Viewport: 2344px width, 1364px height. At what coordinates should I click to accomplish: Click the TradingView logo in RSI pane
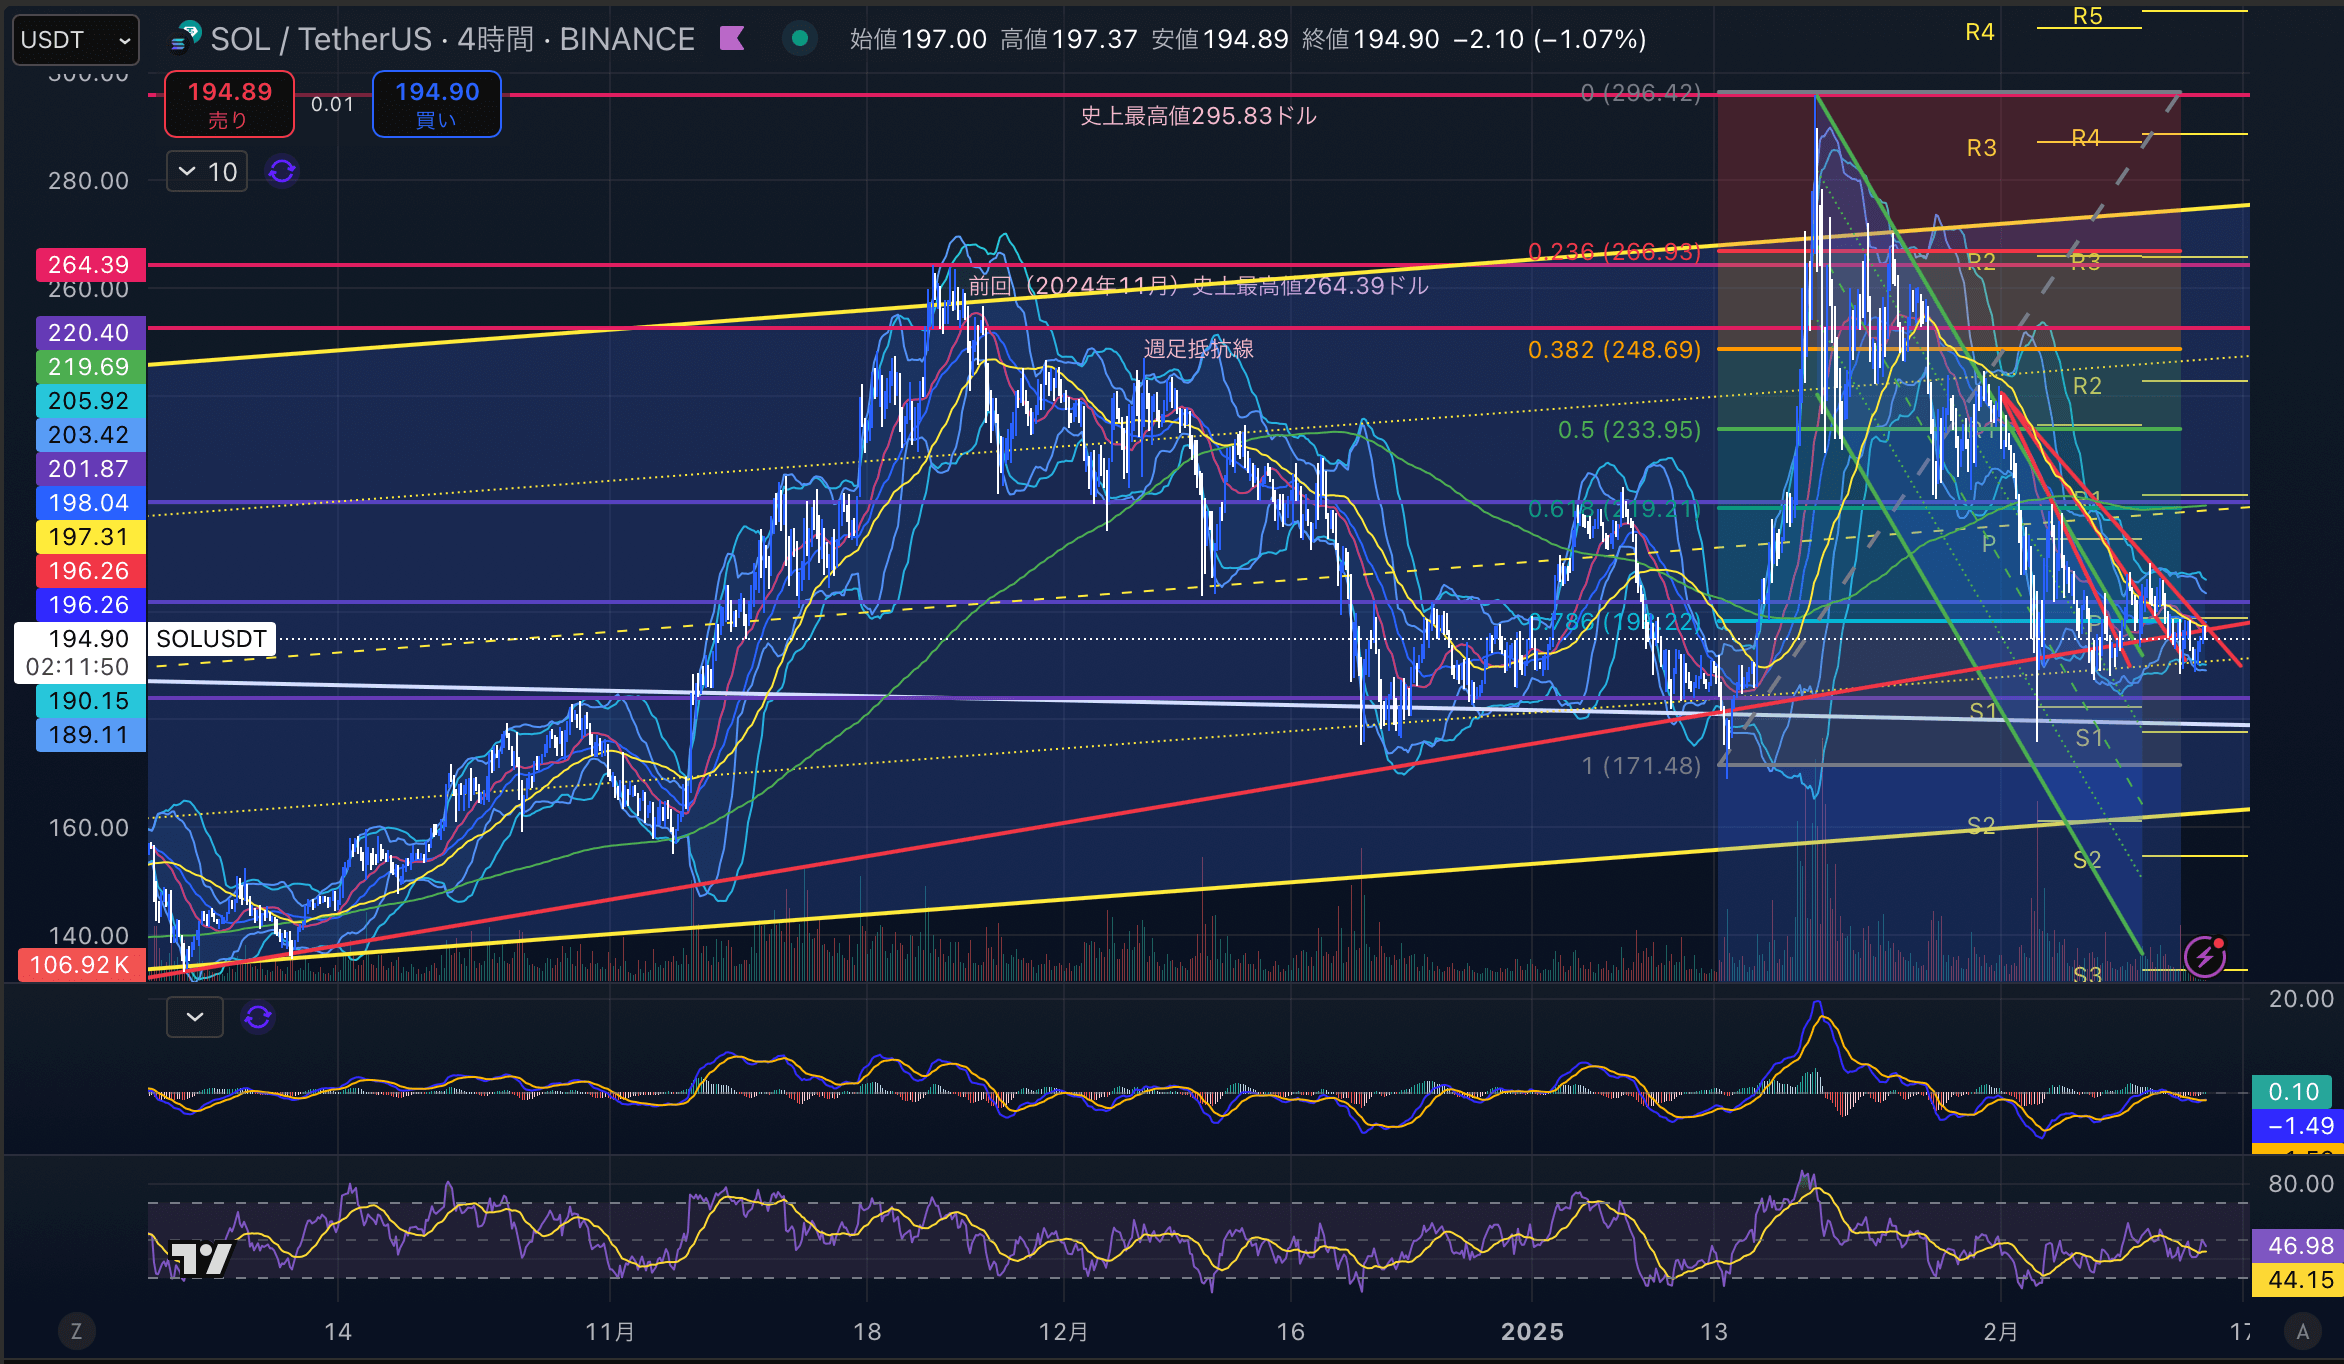coord(201,1258)
